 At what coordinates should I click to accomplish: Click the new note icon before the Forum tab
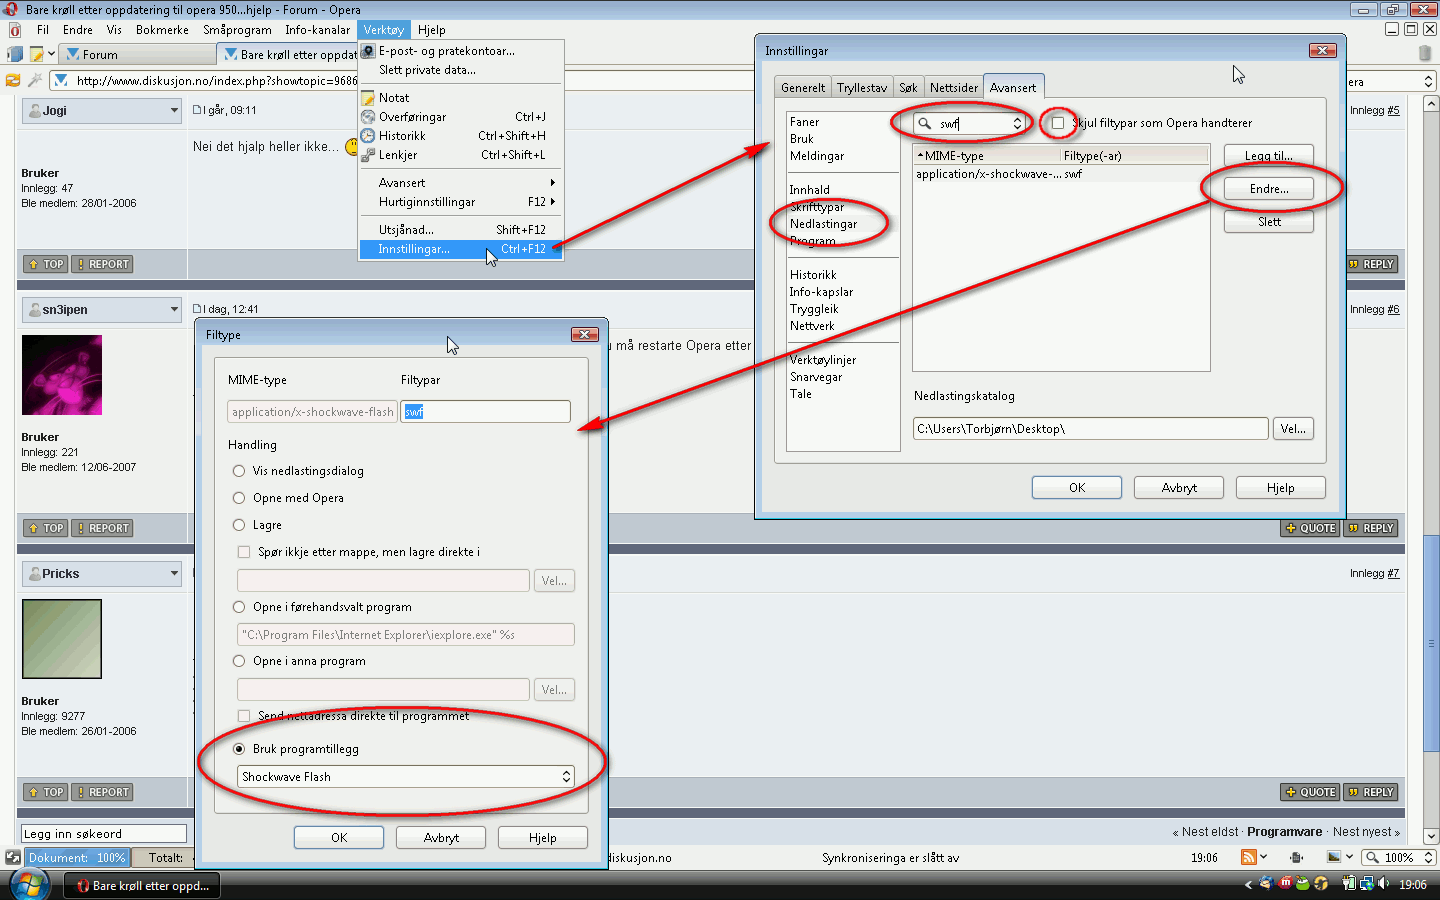pyautogui.click(x=37, y=54)
